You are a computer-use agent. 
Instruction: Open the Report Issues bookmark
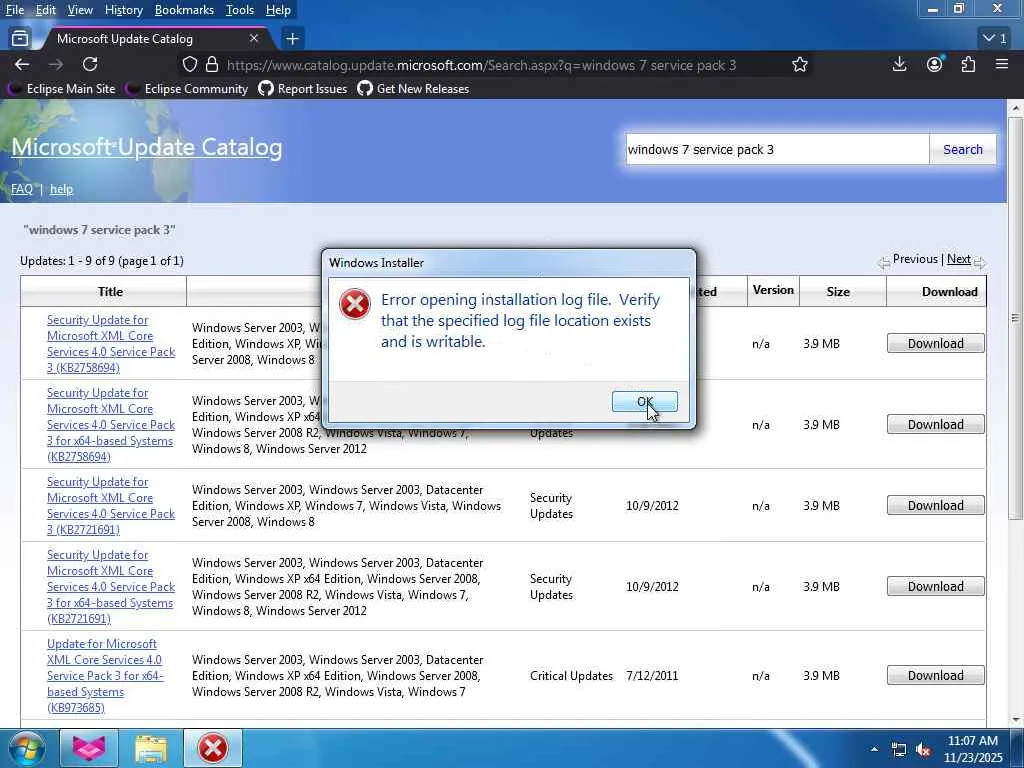pyautogui.click(x=303, y=89)
